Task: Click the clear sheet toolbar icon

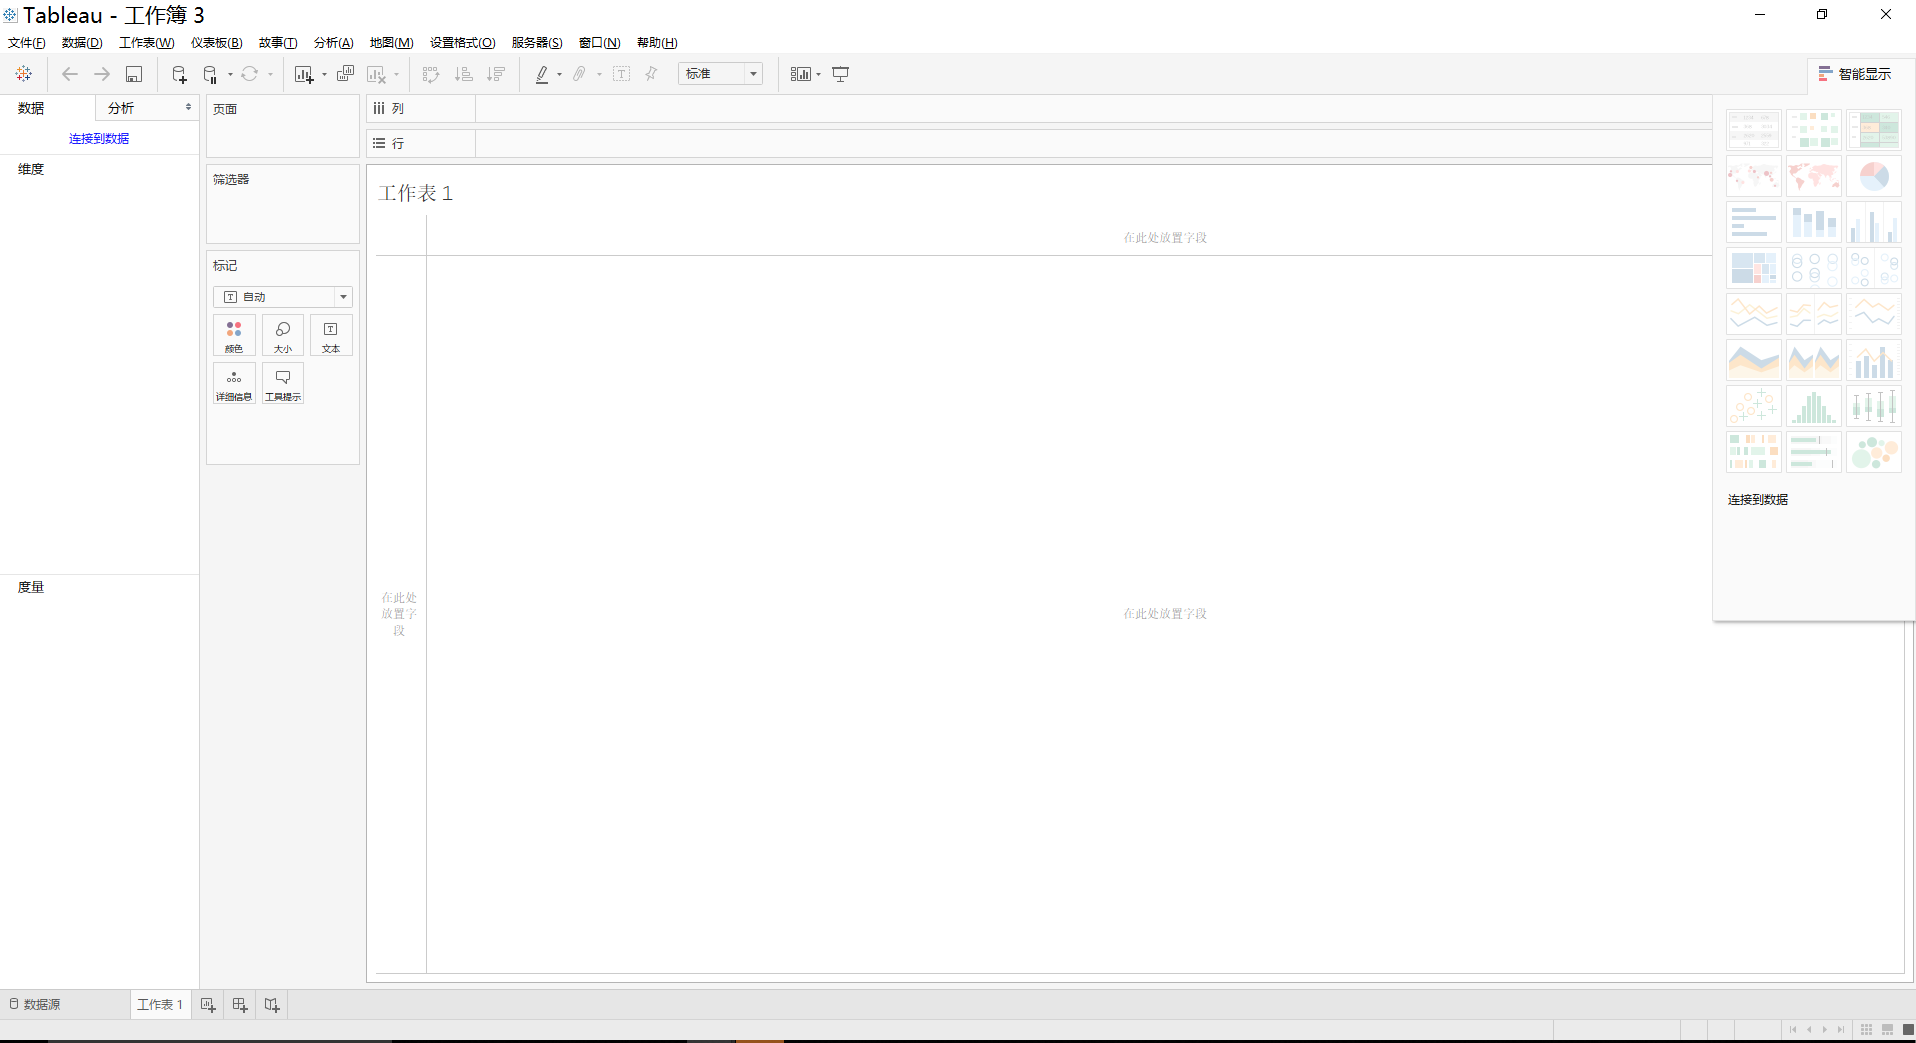Action: coord(377,74)
